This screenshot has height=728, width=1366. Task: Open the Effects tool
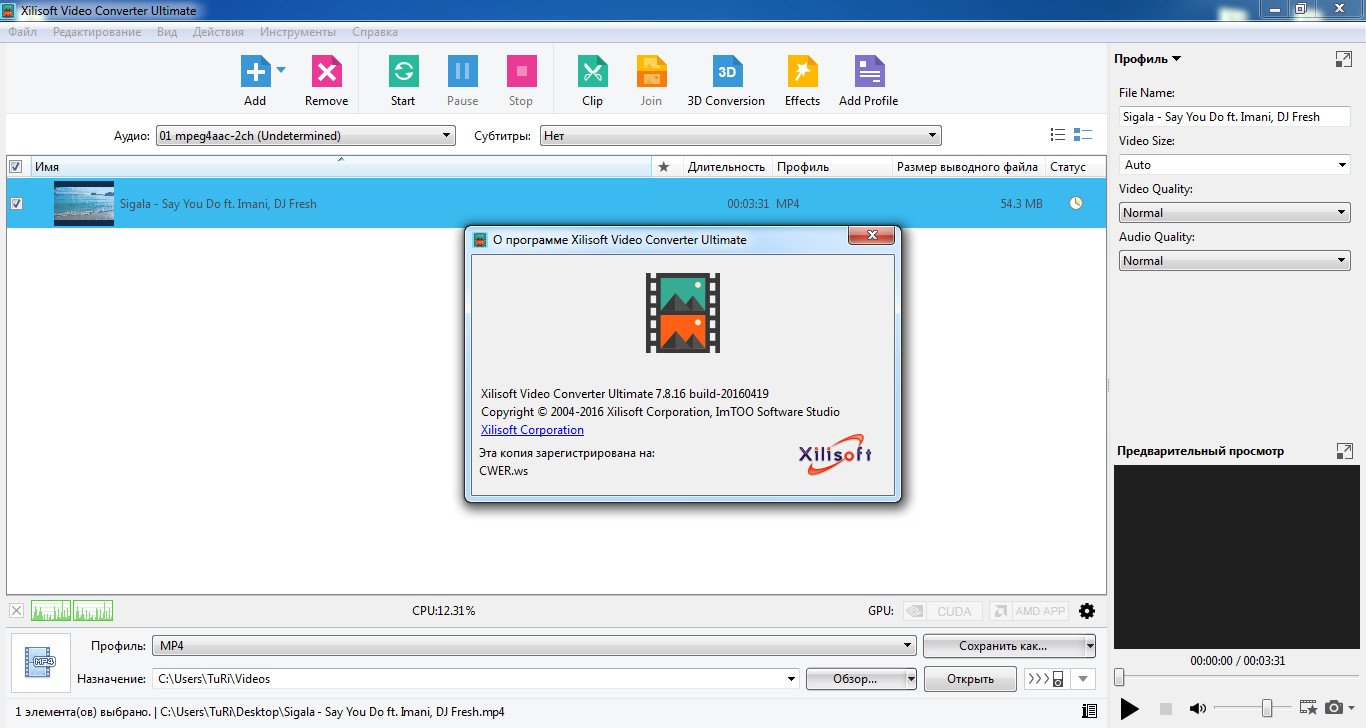[802, 72]
